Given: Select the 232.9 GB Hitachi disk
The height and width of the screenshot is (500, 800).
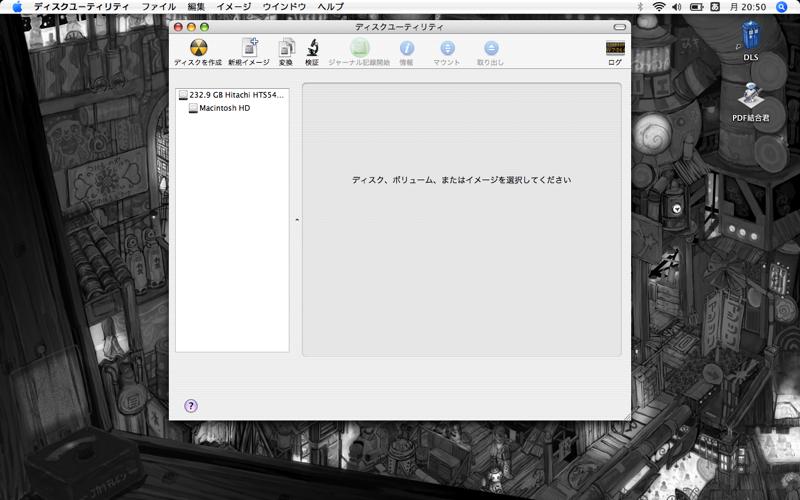Looking at the screenshot, I should (232, 95).
